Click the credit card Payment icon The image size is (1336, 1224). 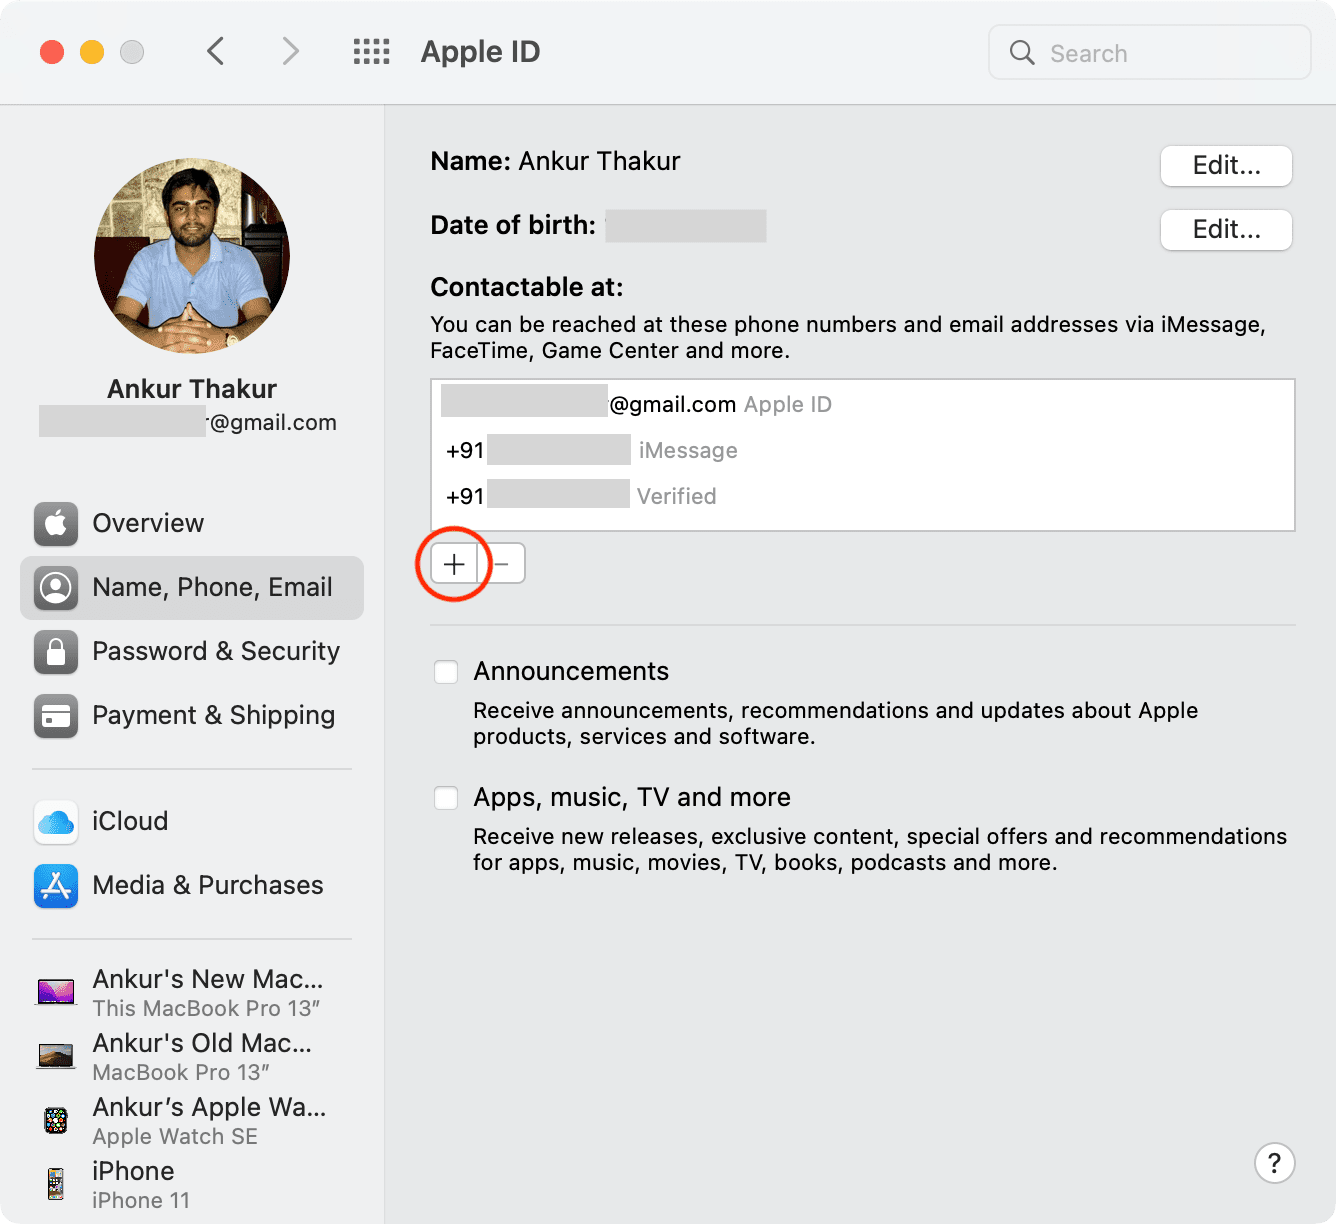[x=56, y=716]
